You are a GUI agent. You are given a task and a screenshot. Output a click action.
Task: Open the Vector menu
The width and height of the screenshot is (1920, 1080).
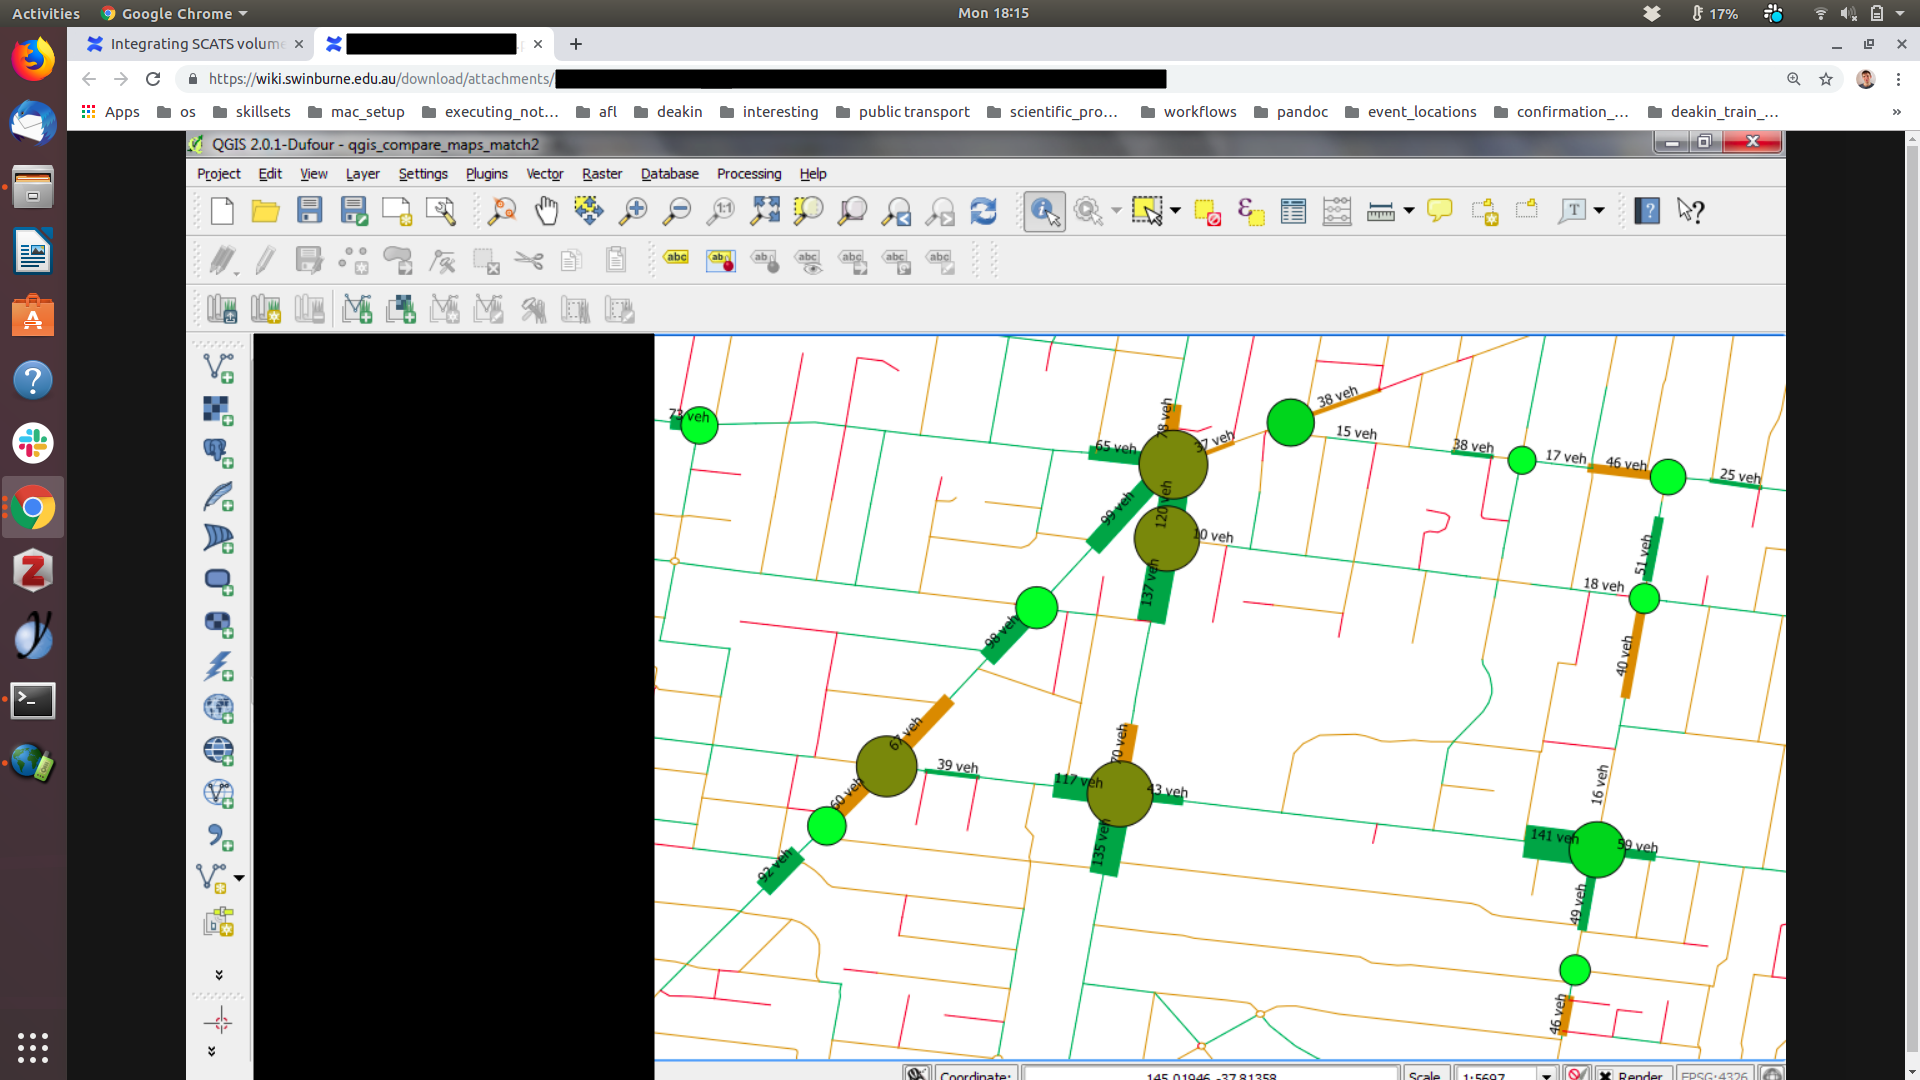pyautogui.click(x=544, y=174)
